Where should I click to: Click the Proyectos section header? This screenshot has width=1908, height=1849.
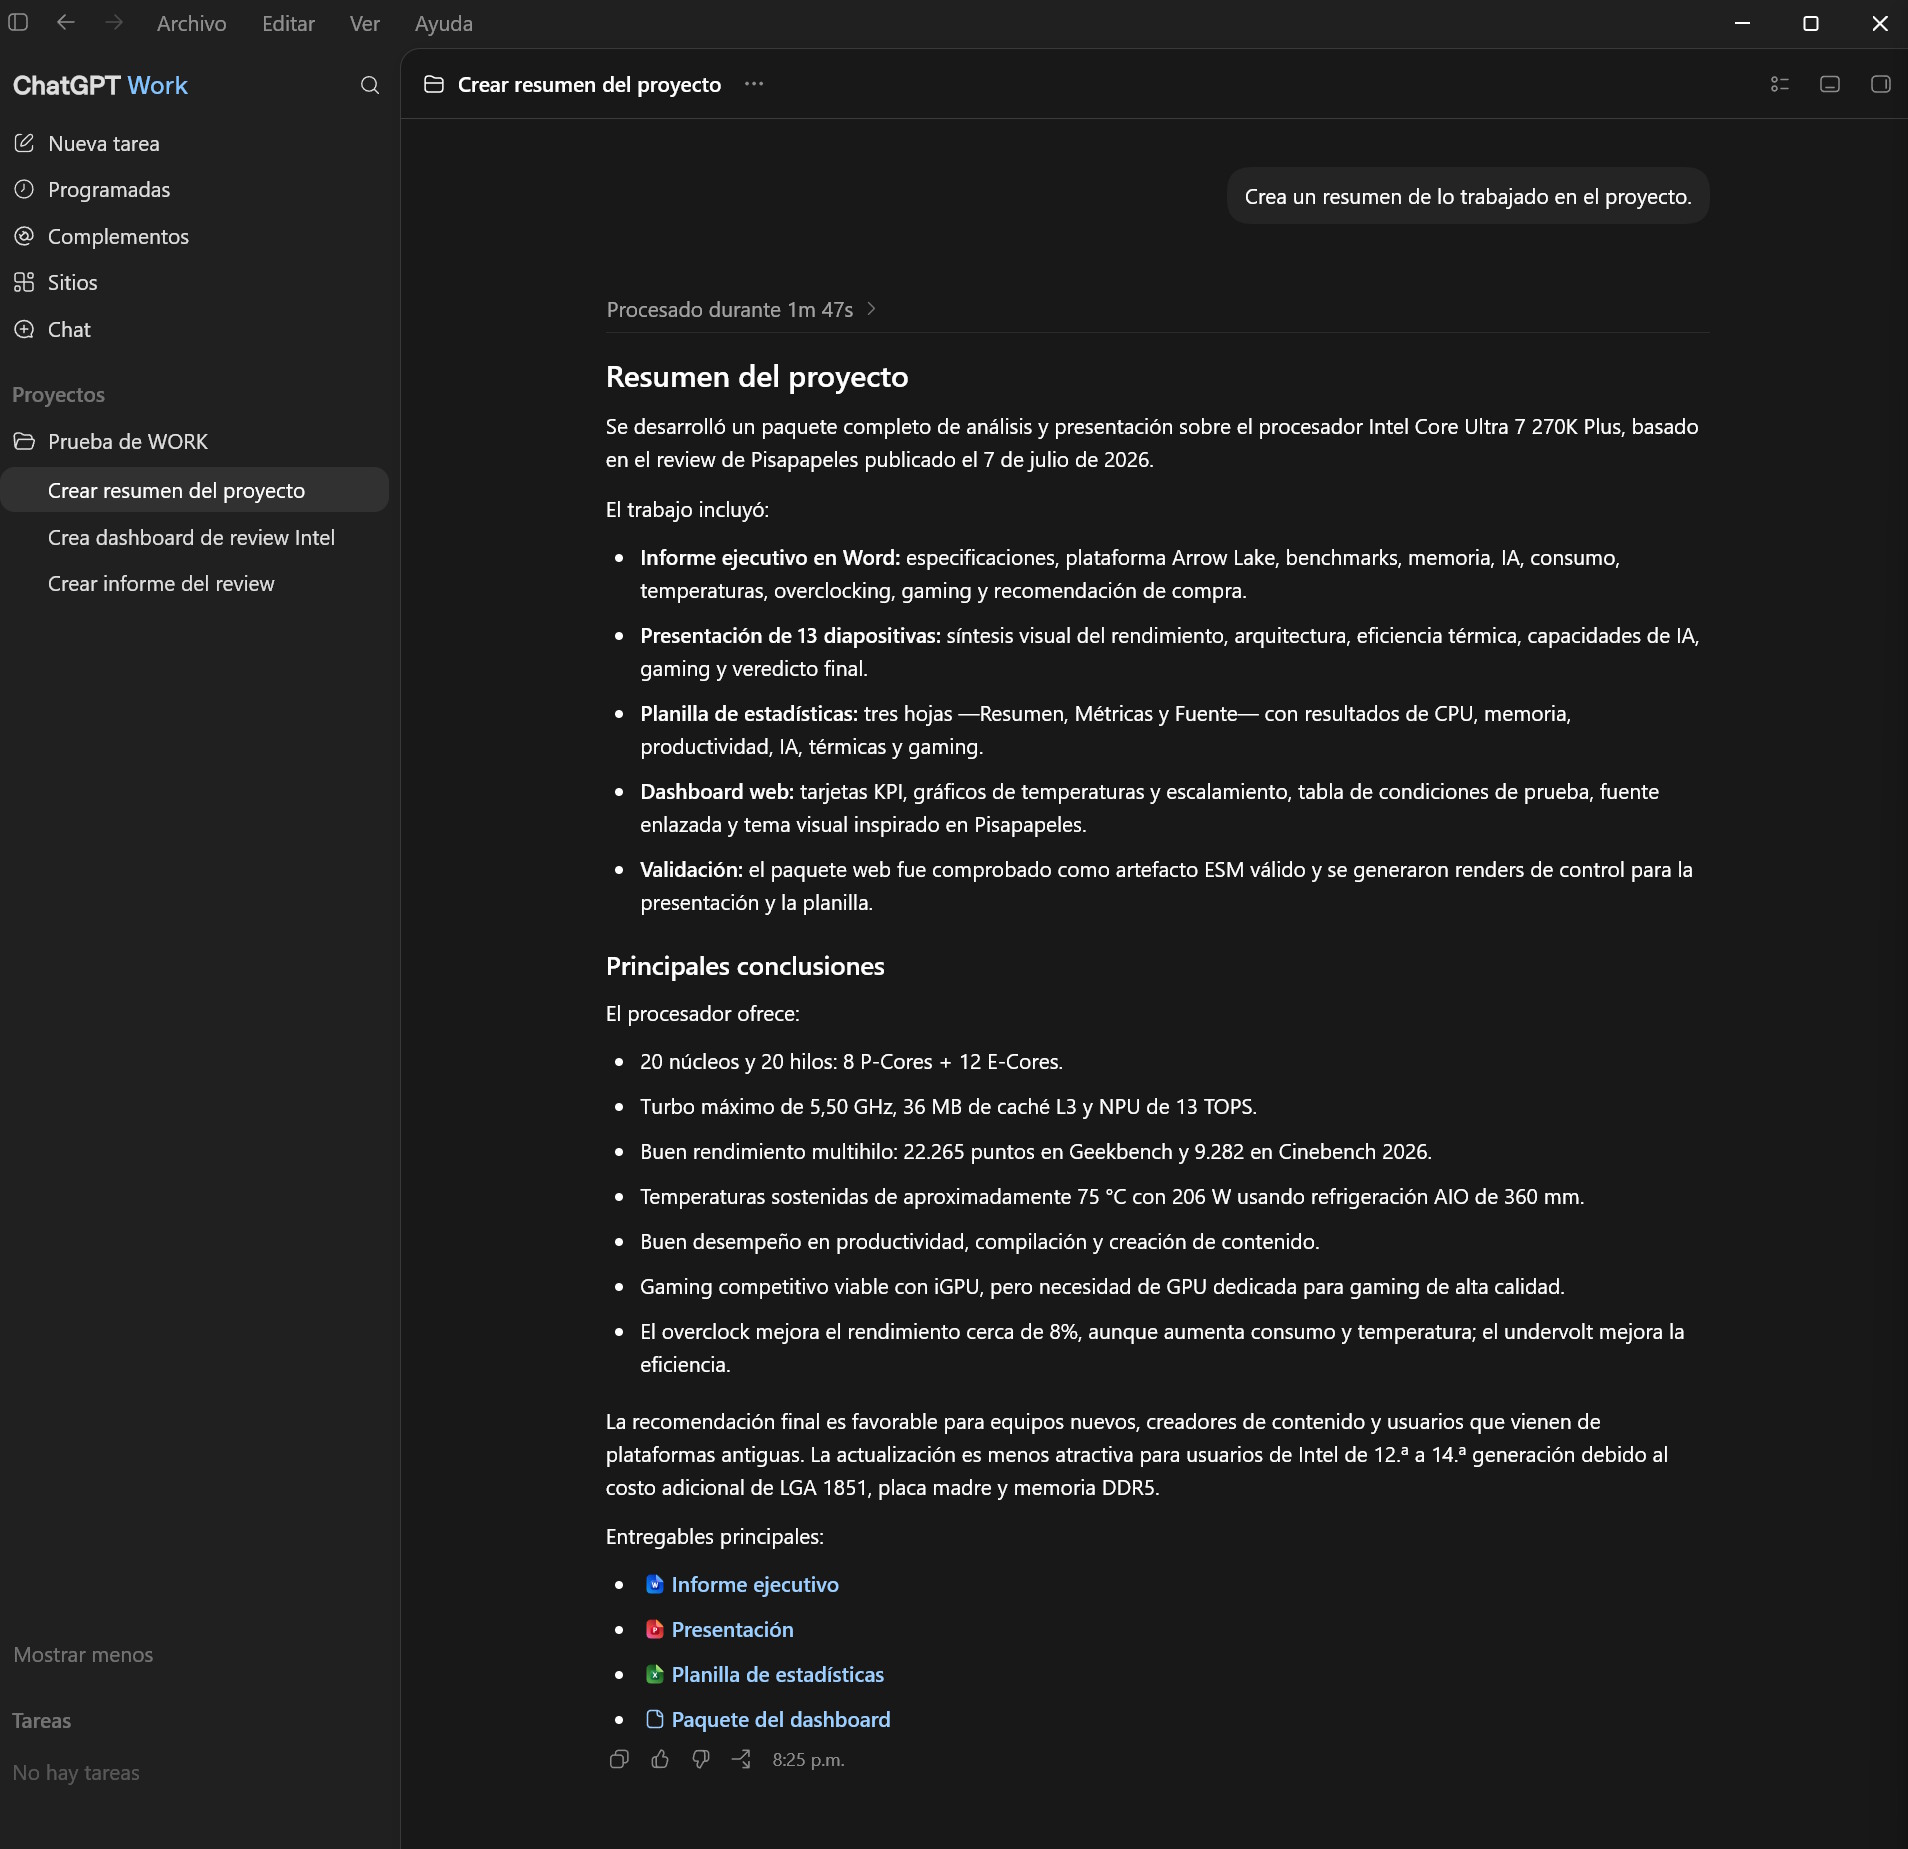(x=58, y=394)
